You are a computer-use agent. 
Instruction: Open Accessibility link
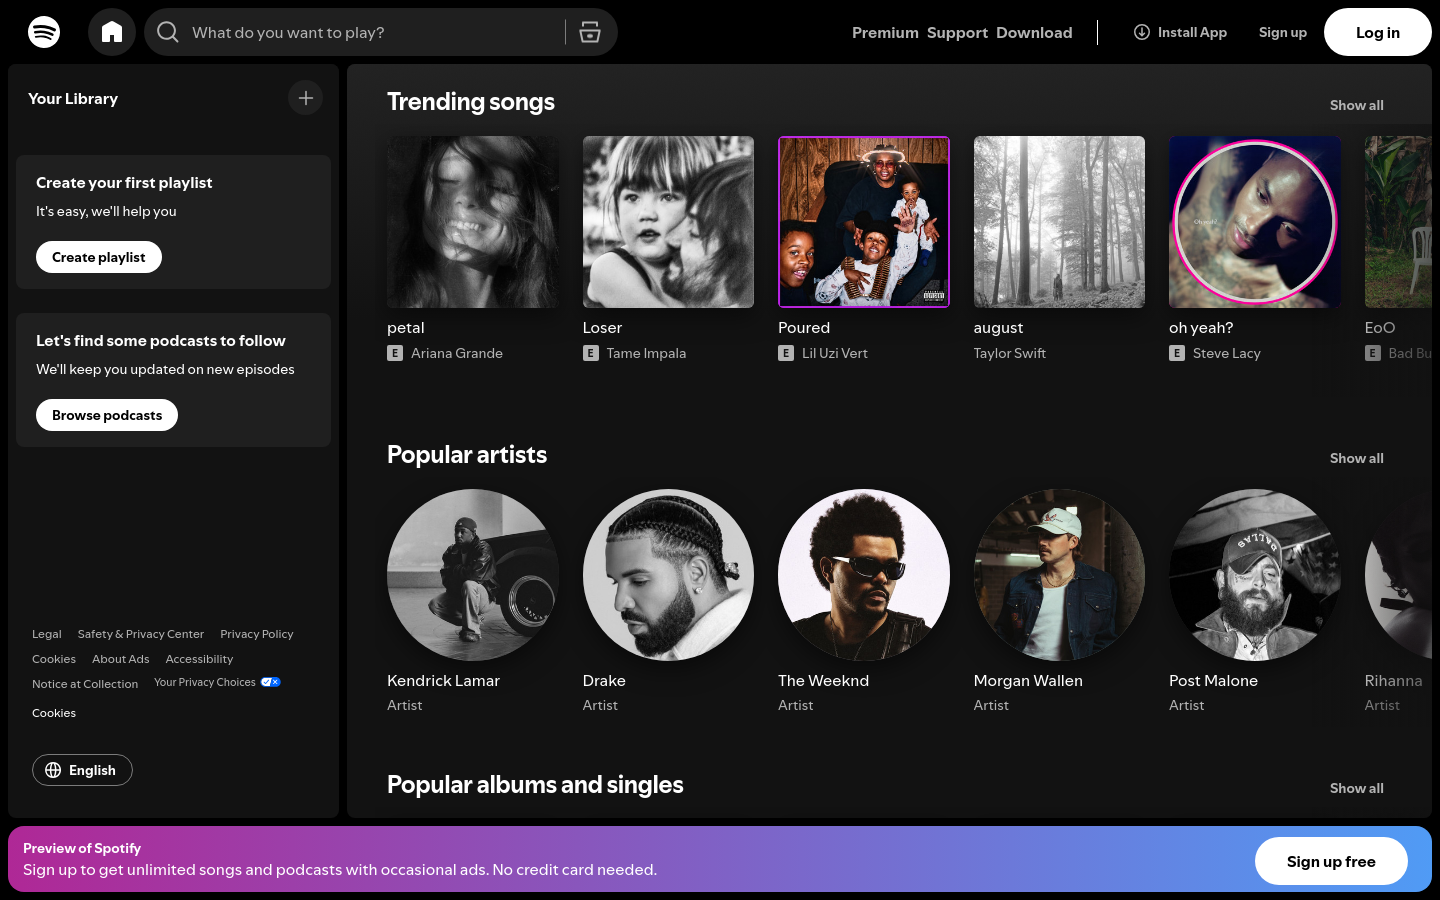[199, 659]
